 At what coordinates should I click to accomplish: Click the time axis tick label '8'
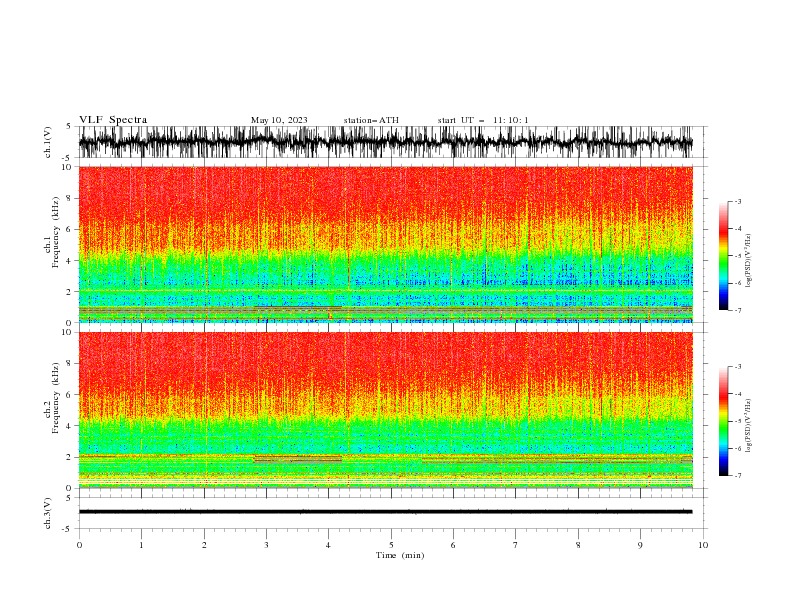pos(578,545)
